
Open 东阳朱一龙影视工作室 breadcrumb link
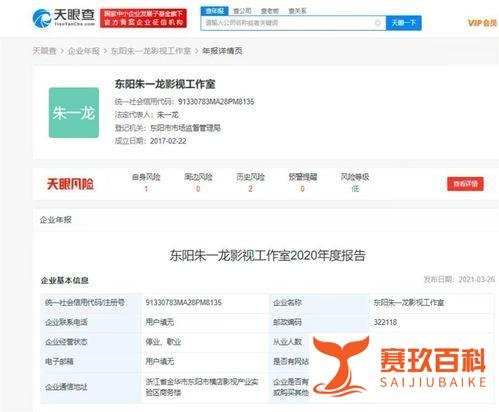(x=151, y=51)
